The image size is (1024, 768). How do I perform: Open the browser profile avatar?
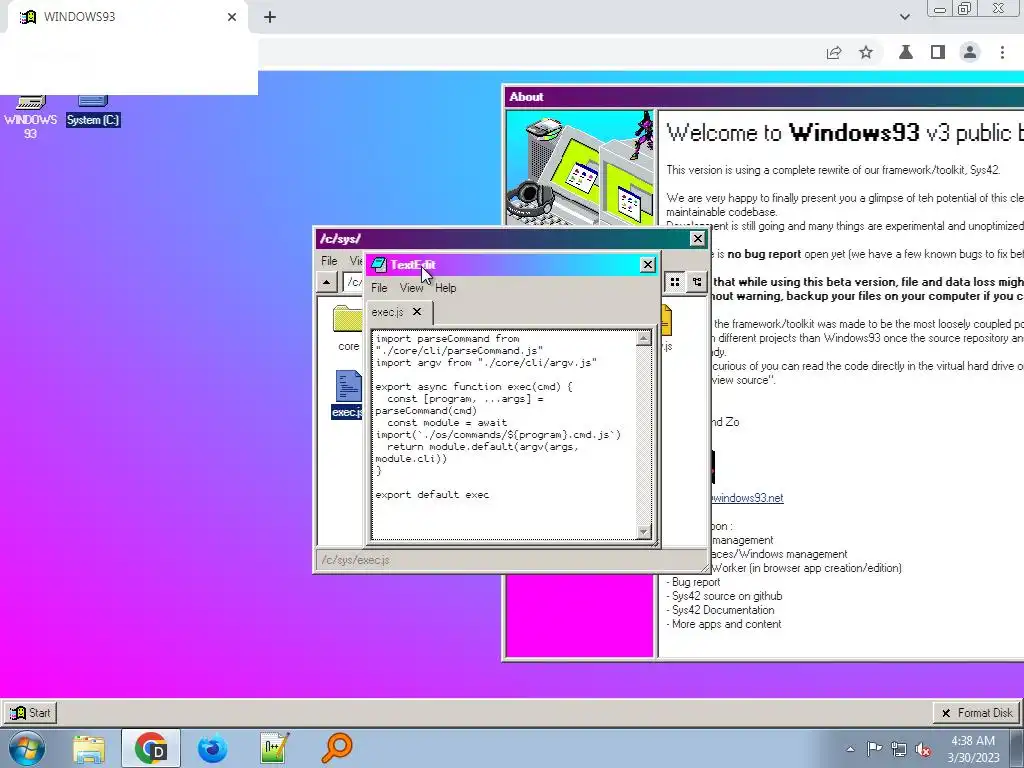pyautogui.click(x=970, y=52)
